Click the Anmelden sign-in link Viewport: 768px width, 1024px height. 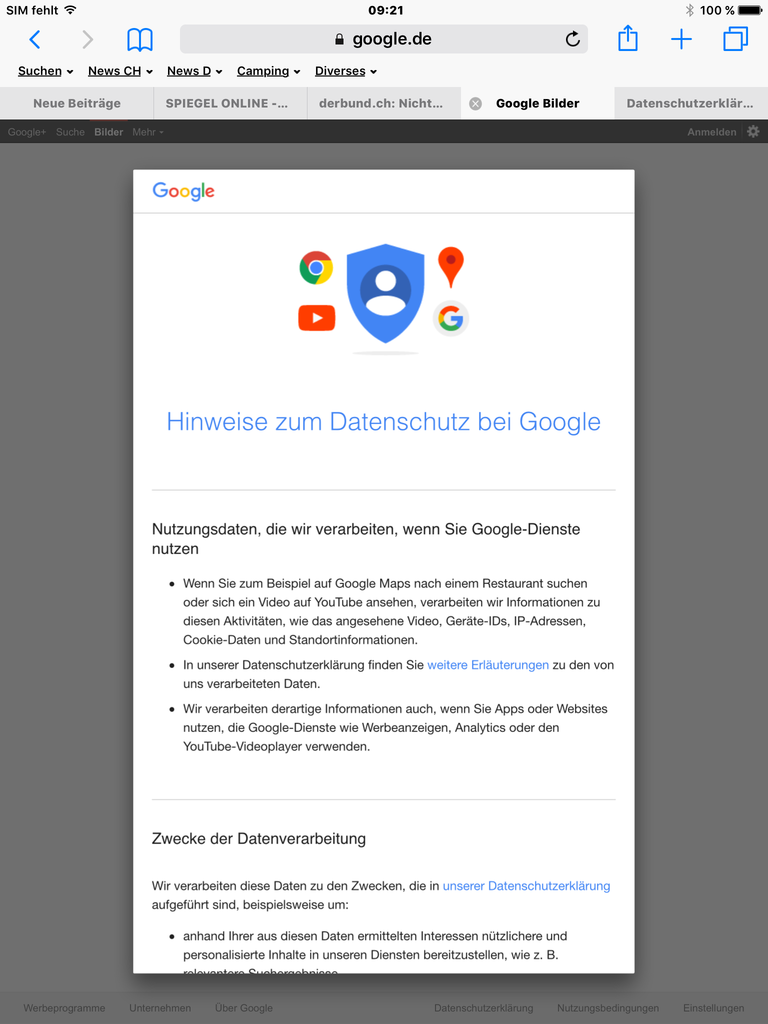tap(711, 132)
